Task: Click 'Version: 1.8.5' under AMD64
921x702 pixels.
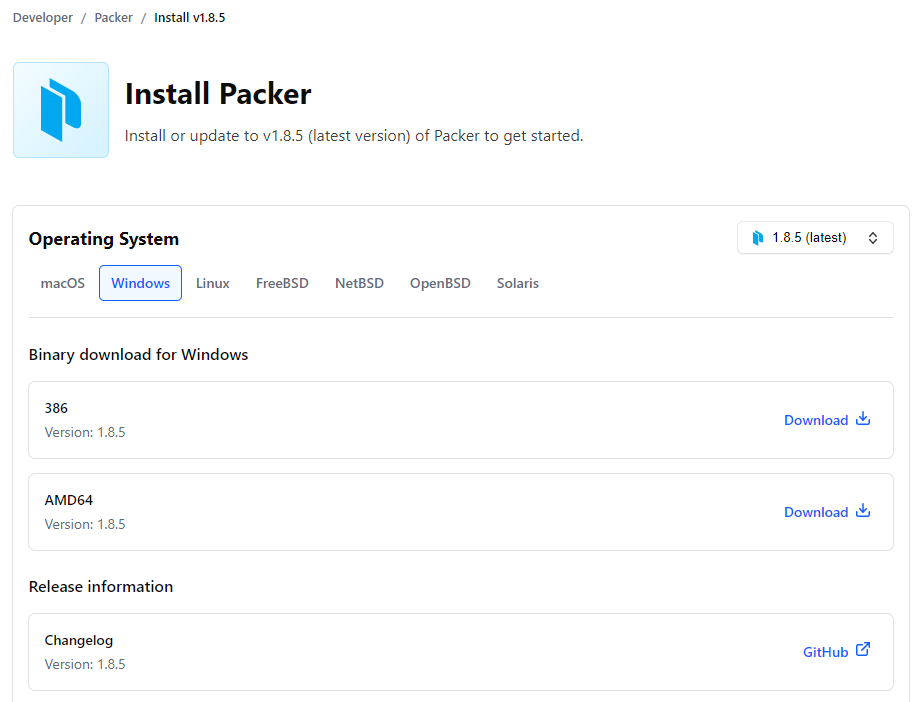Action: tap(85, 524)
